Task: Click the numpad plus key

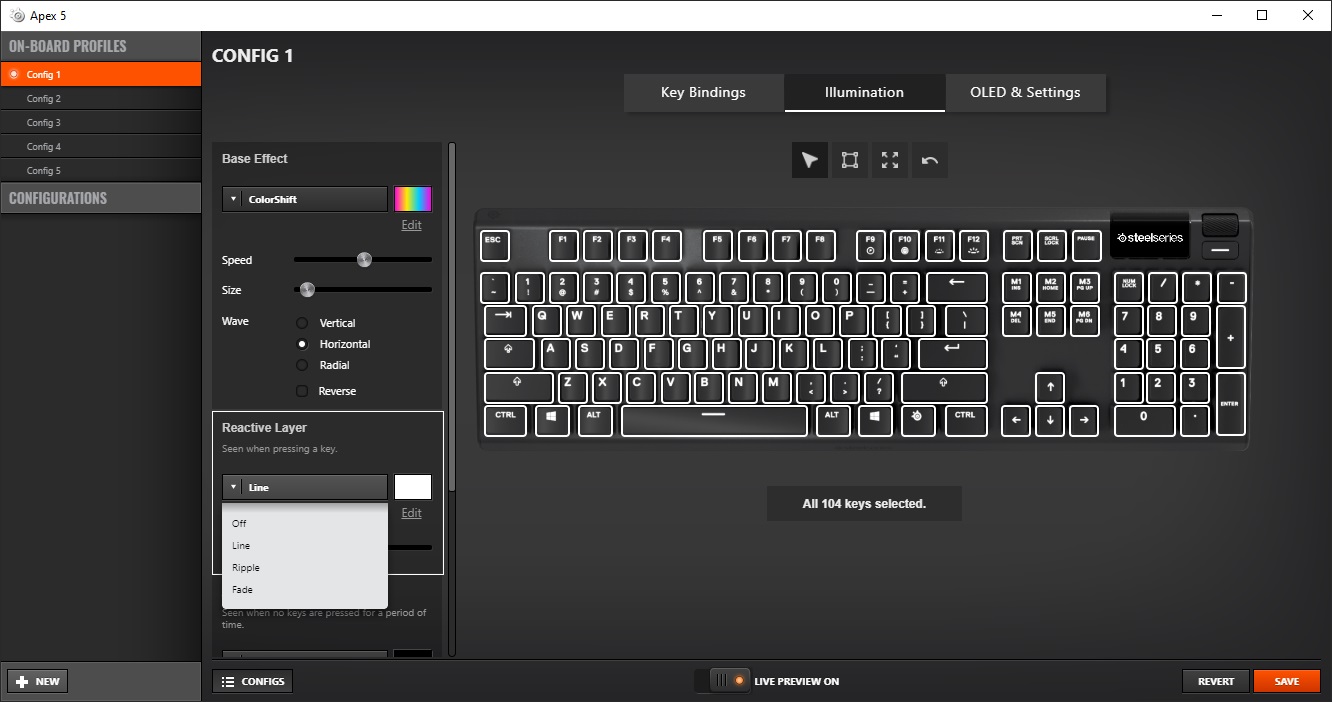Action: pos(1231,337)
